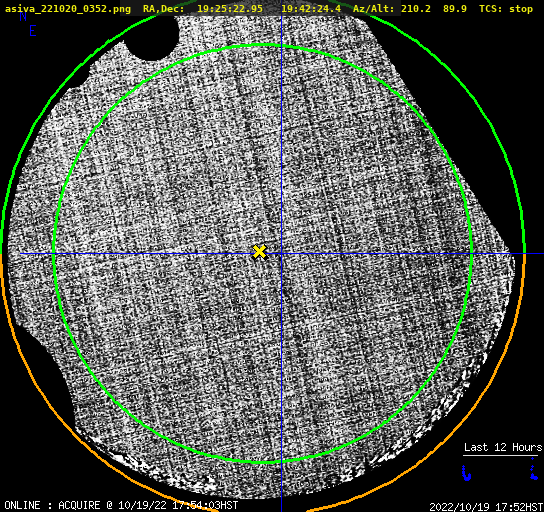
Task: Click the asiva_221020_0352.png filename text
Action: 68,9
